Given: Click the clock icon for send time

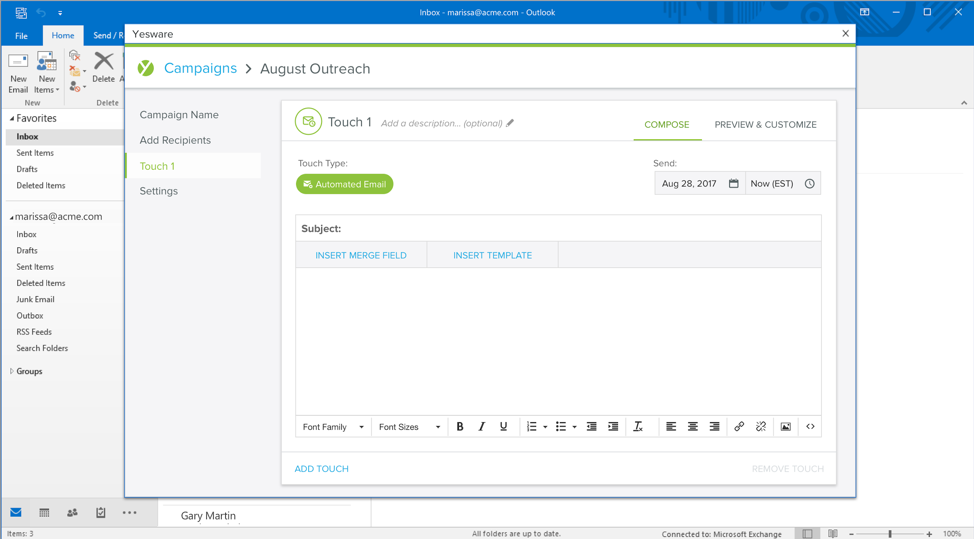Looking at the screenshot, I should [x=809, y=184].
